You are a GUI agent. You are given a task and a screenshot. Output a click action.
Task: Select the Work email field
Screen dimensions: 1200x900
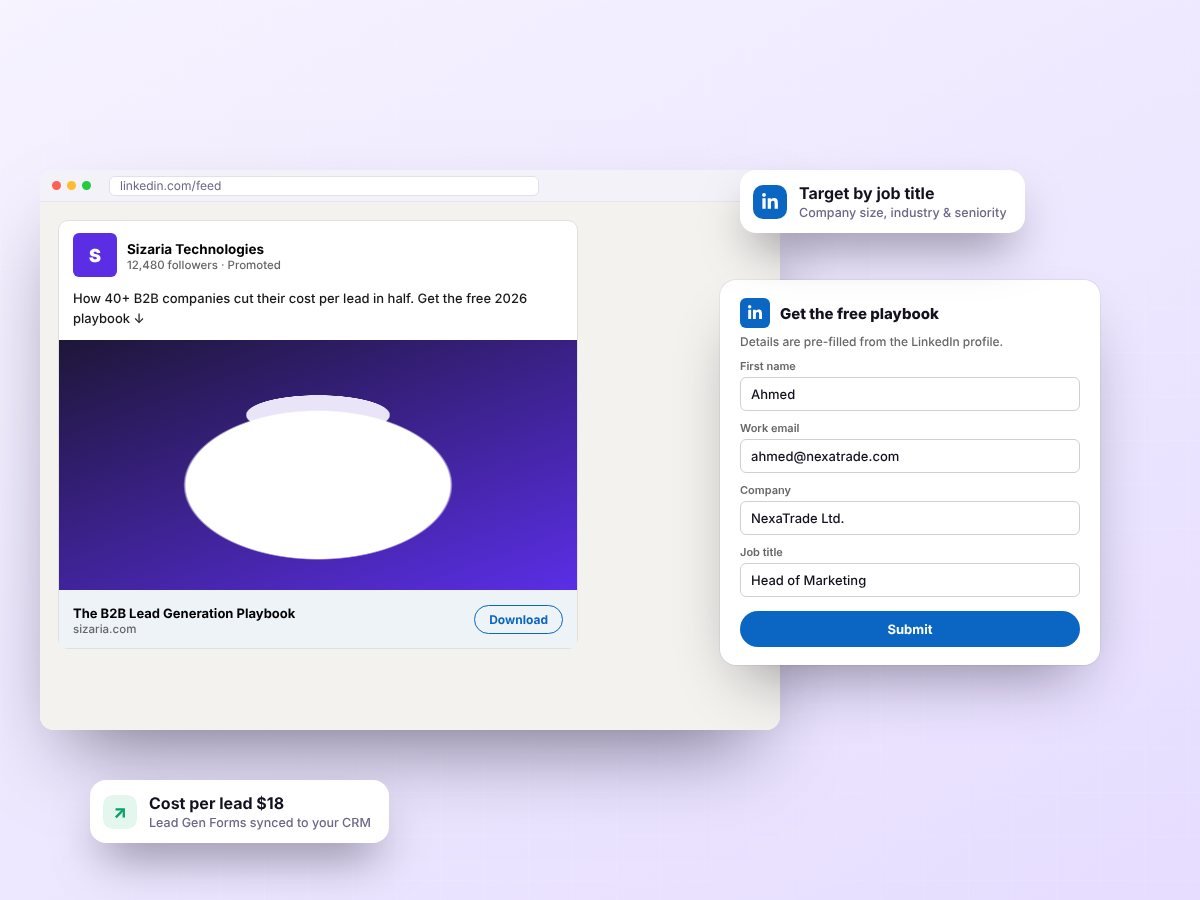(x=910, y=456)
